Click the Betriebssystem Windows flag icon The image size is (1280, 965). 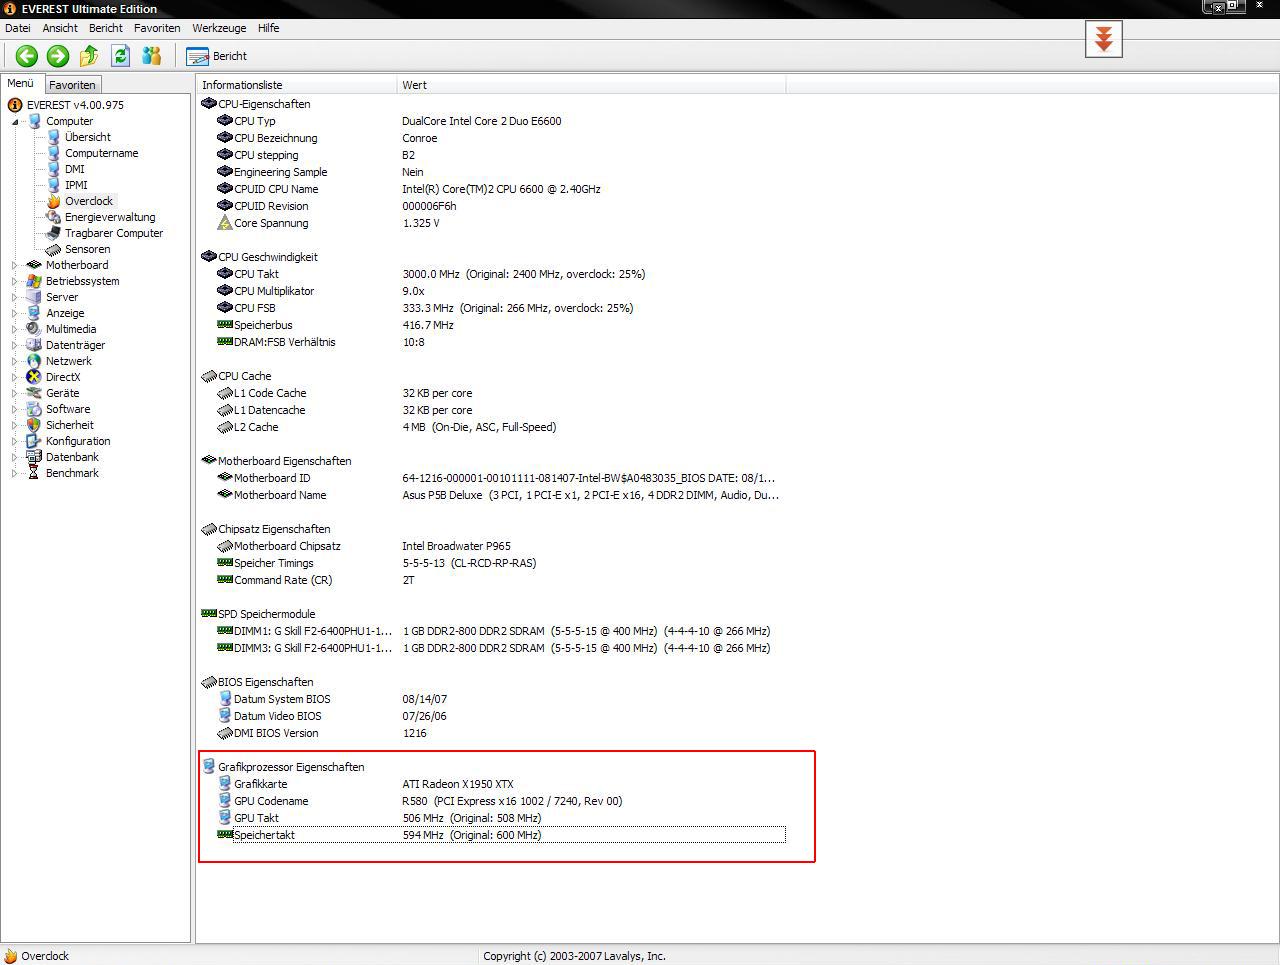click(x=34, y=281)
